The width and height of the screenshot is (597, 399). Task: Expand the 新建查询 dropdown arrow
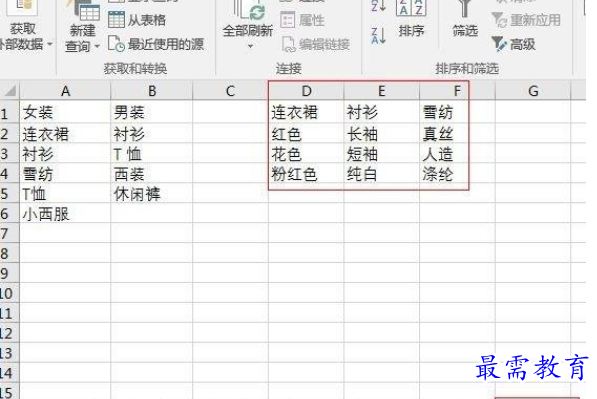97,46
